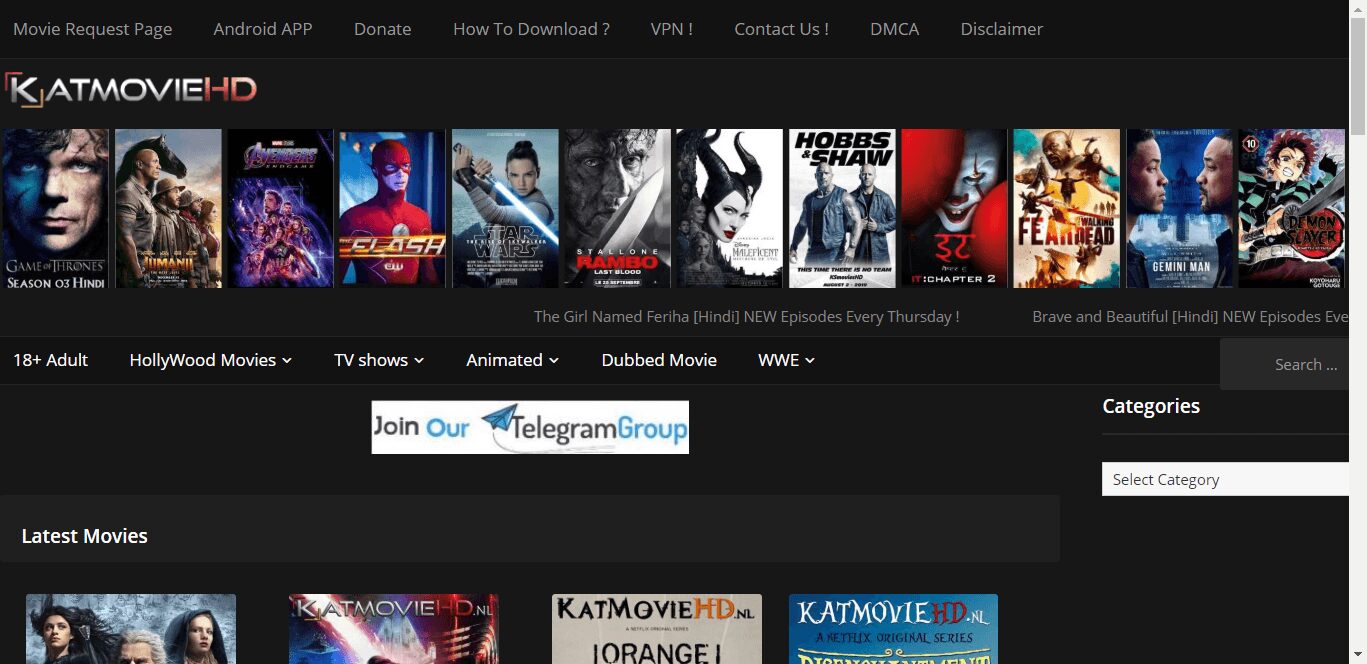This screenshot has height=664, width=1367.
Task: Focus the Search input field
Action: pyautogui.click(x=1285, y=364)
